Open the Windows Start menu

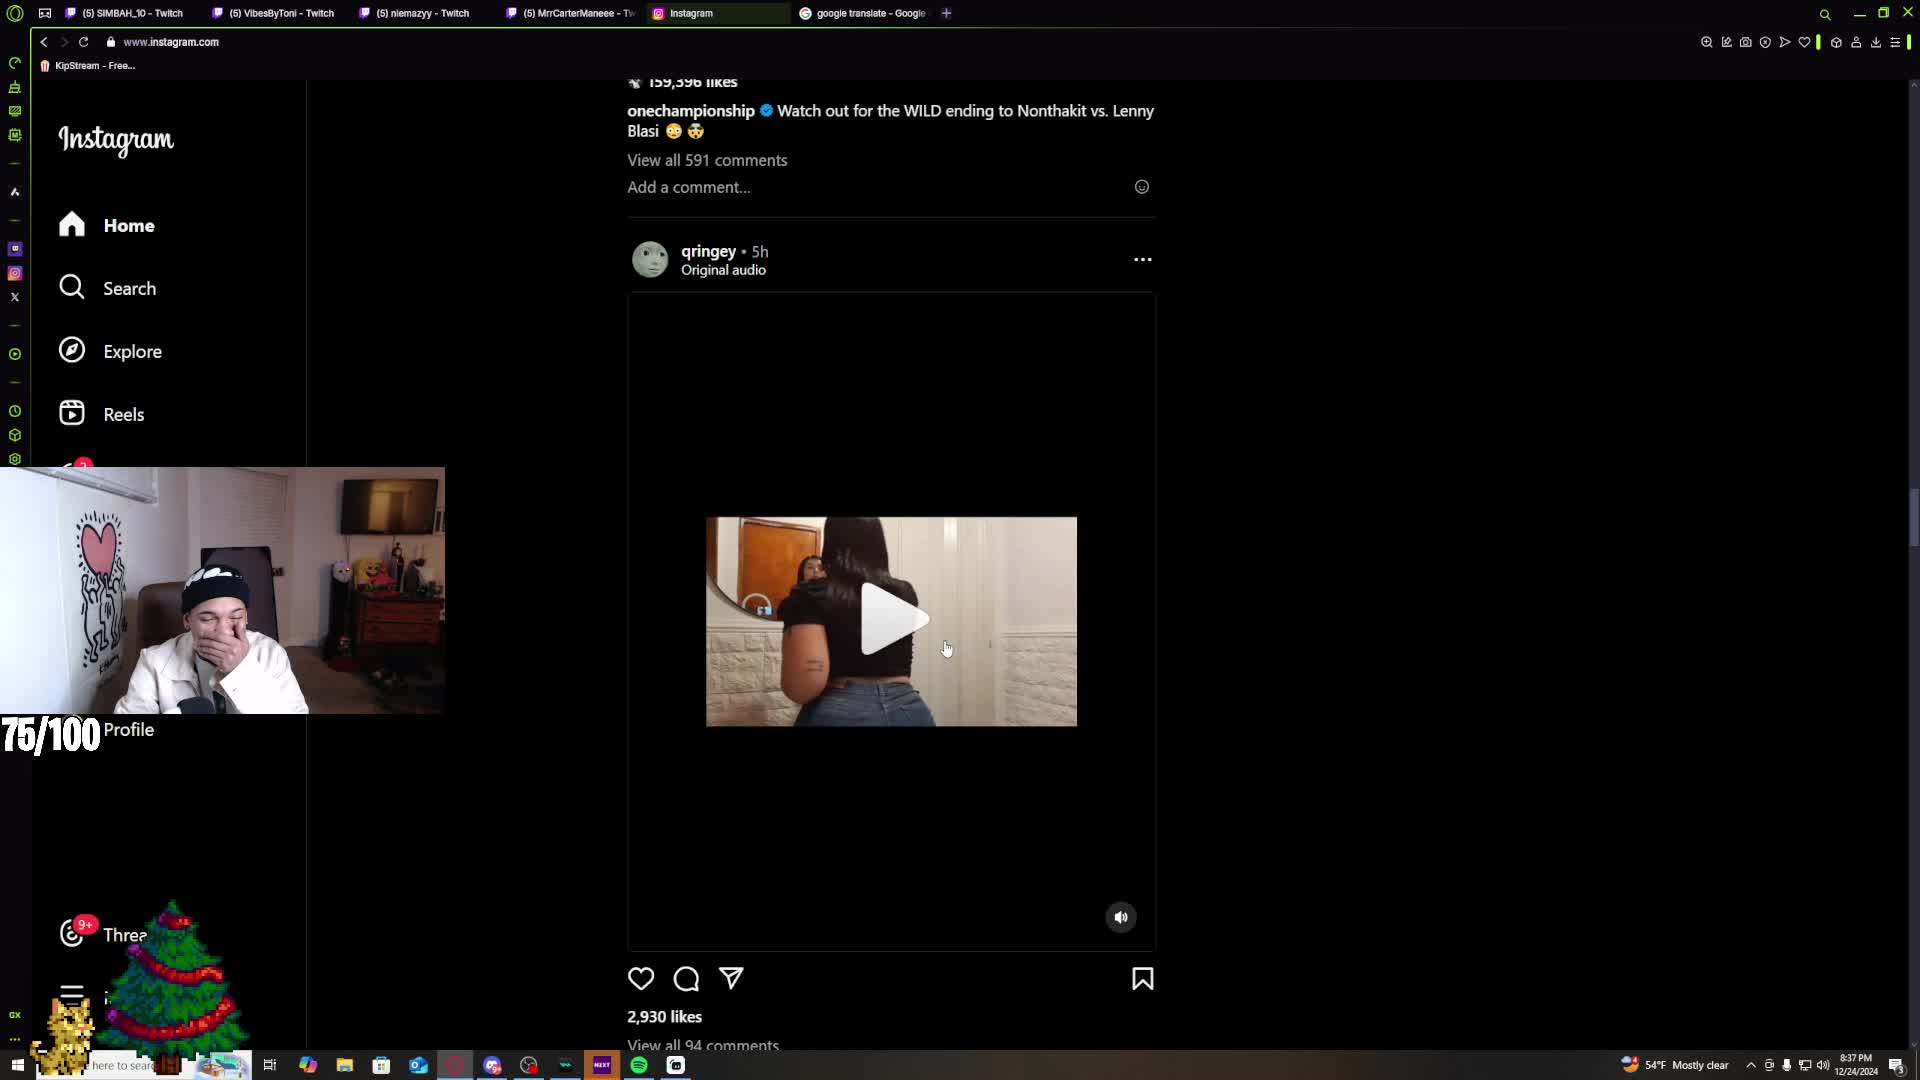[17, 1065]
